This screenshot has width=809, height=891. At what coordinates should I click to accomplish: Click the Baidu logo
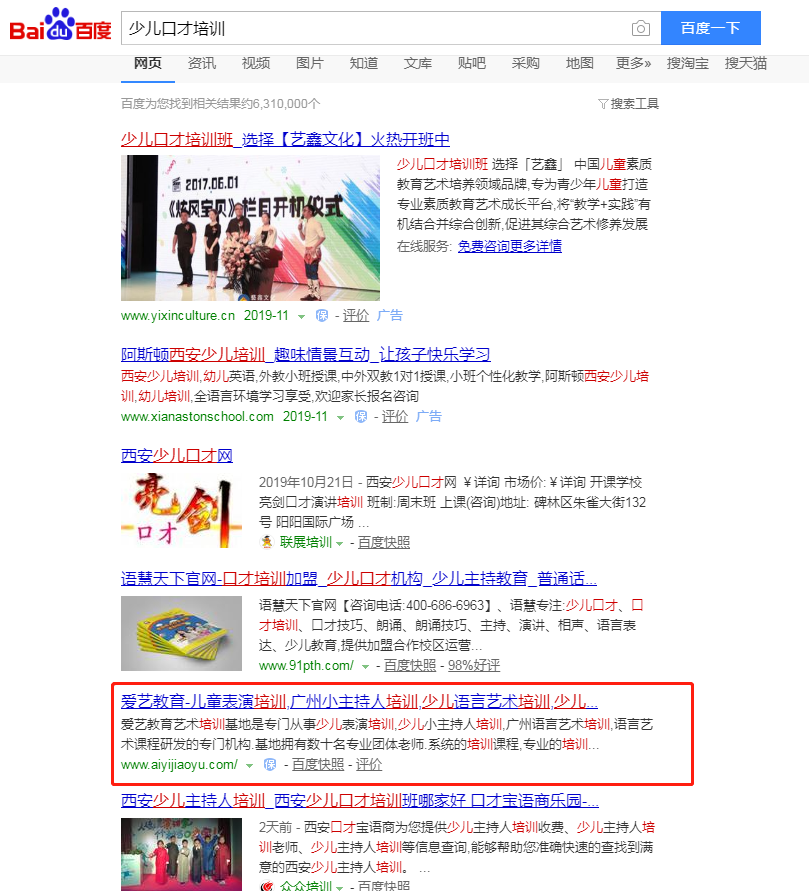point(60,25)
